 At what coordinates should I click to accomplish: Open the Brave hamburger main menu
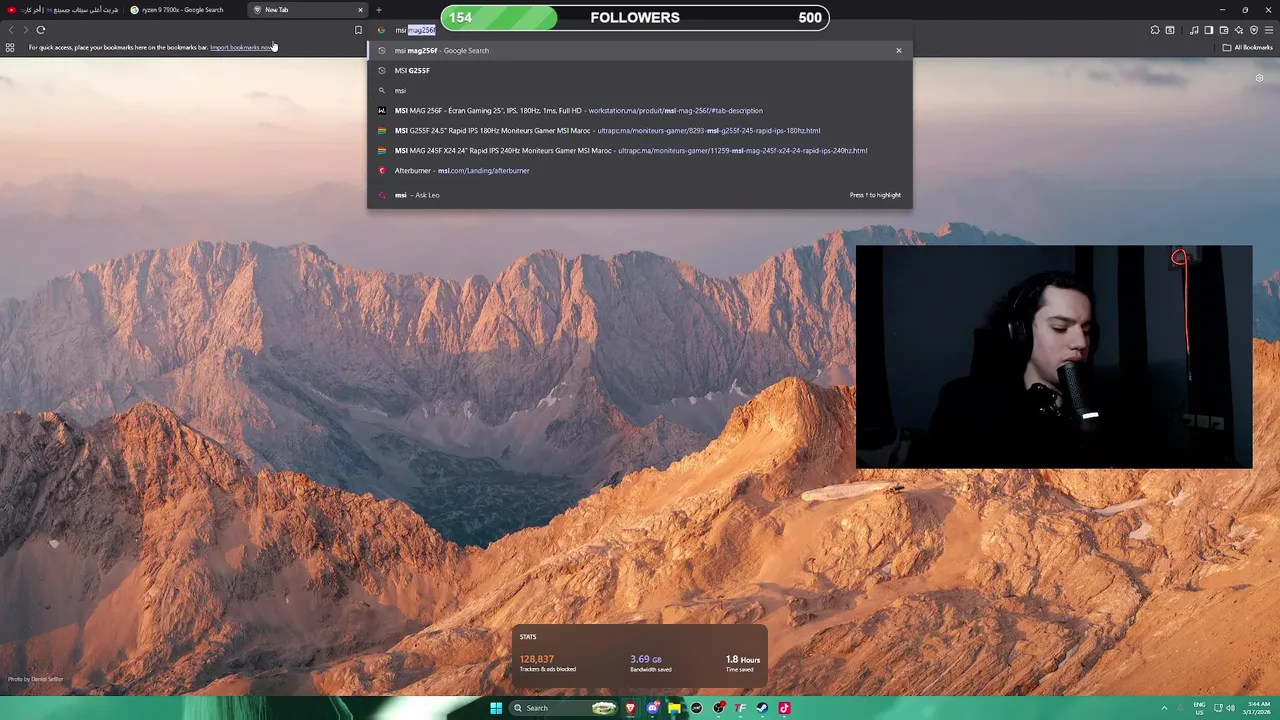pyautogui.click(x=1269, y=30)
